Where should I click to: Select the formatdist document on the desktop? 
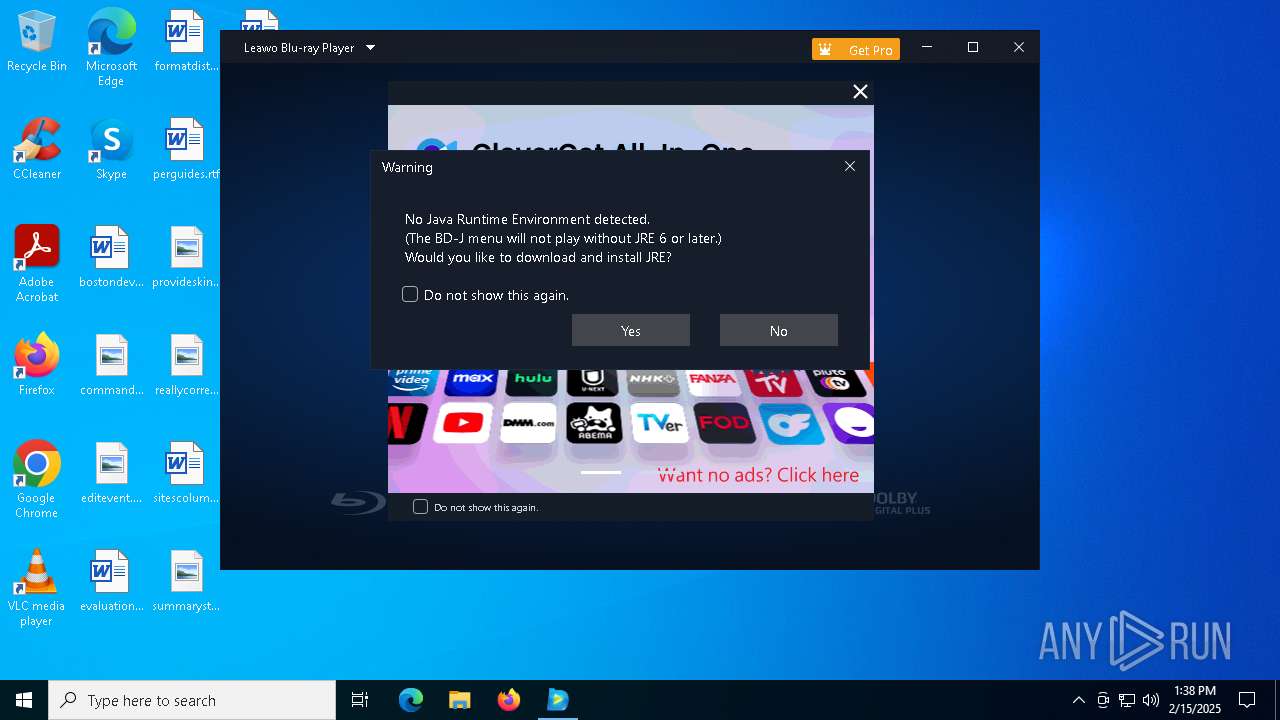[x=185, y=42]
